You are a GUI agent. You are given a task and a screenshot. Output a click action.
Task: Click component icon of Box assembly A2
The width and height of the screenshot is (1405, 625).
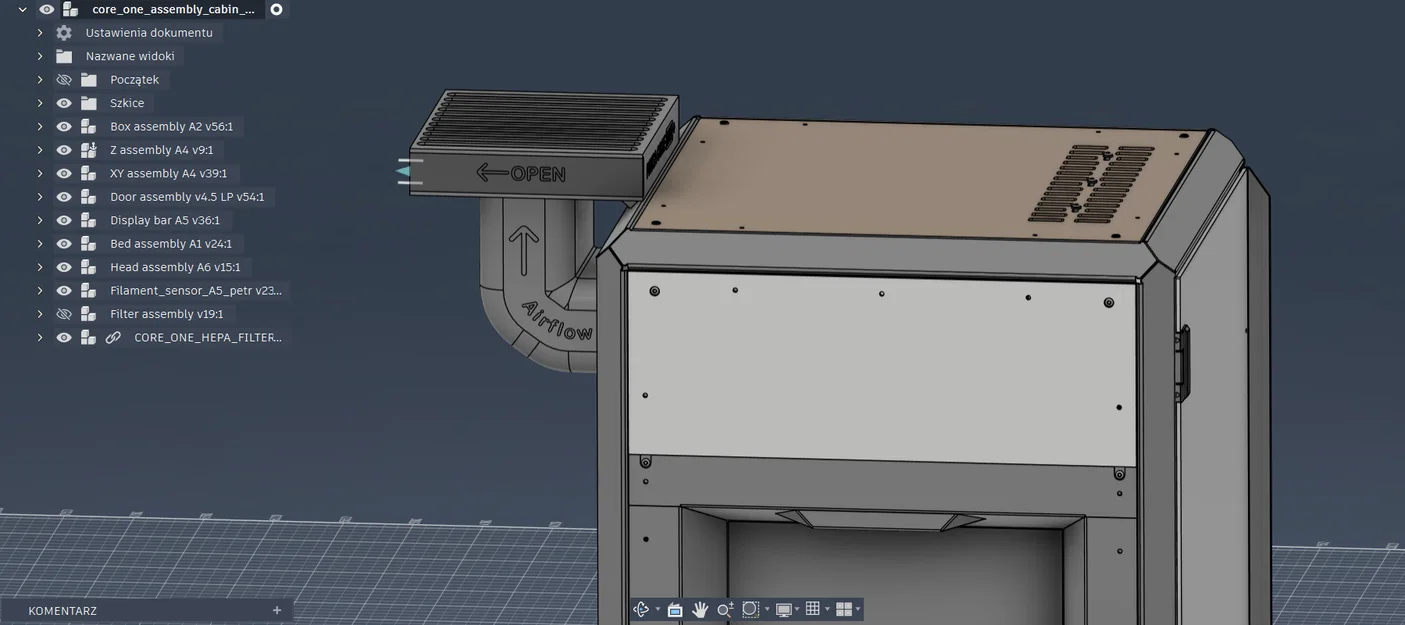click(x=89, y=127)
